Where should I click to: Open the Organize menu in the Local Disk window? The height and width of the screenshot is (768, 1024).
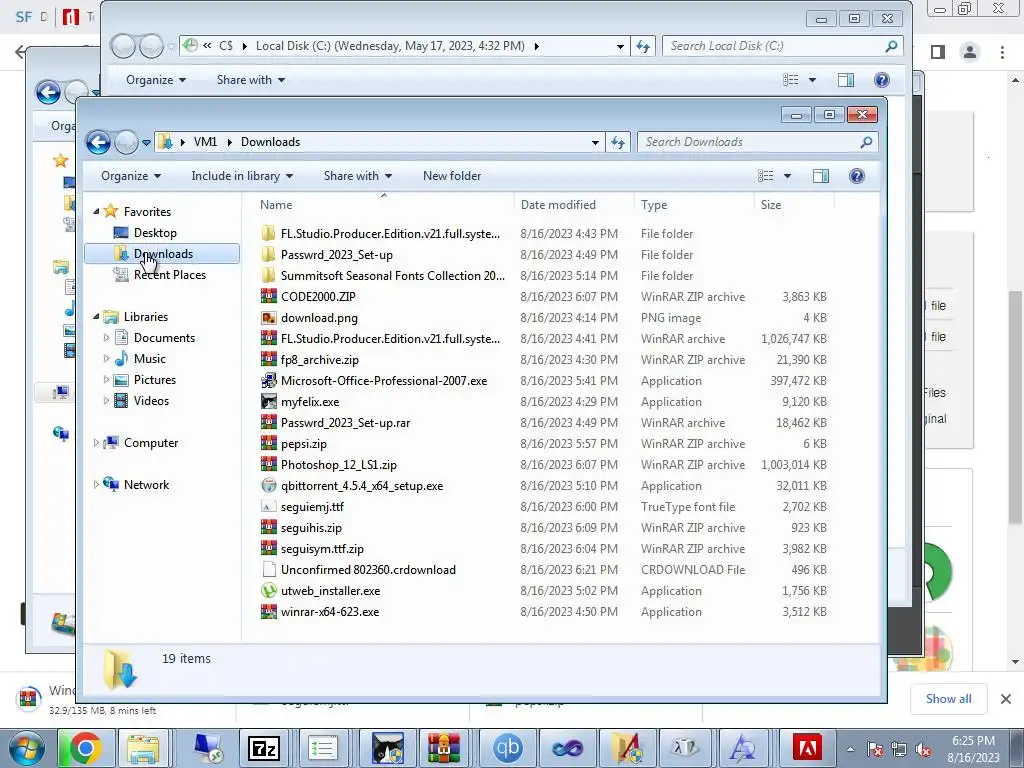(155, 80)
